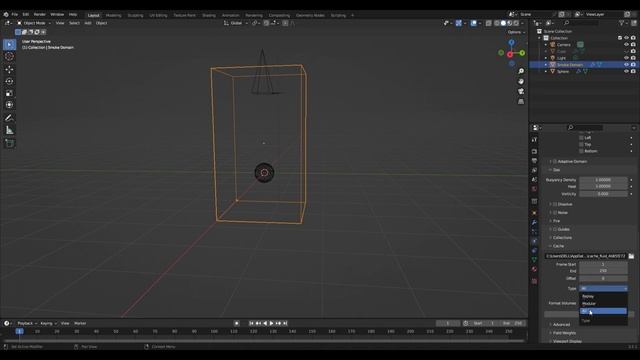Switch perspective/orthographic grid icon
Image resolution: width=640 pixels, height=360 pixels.
coord(521,102)
